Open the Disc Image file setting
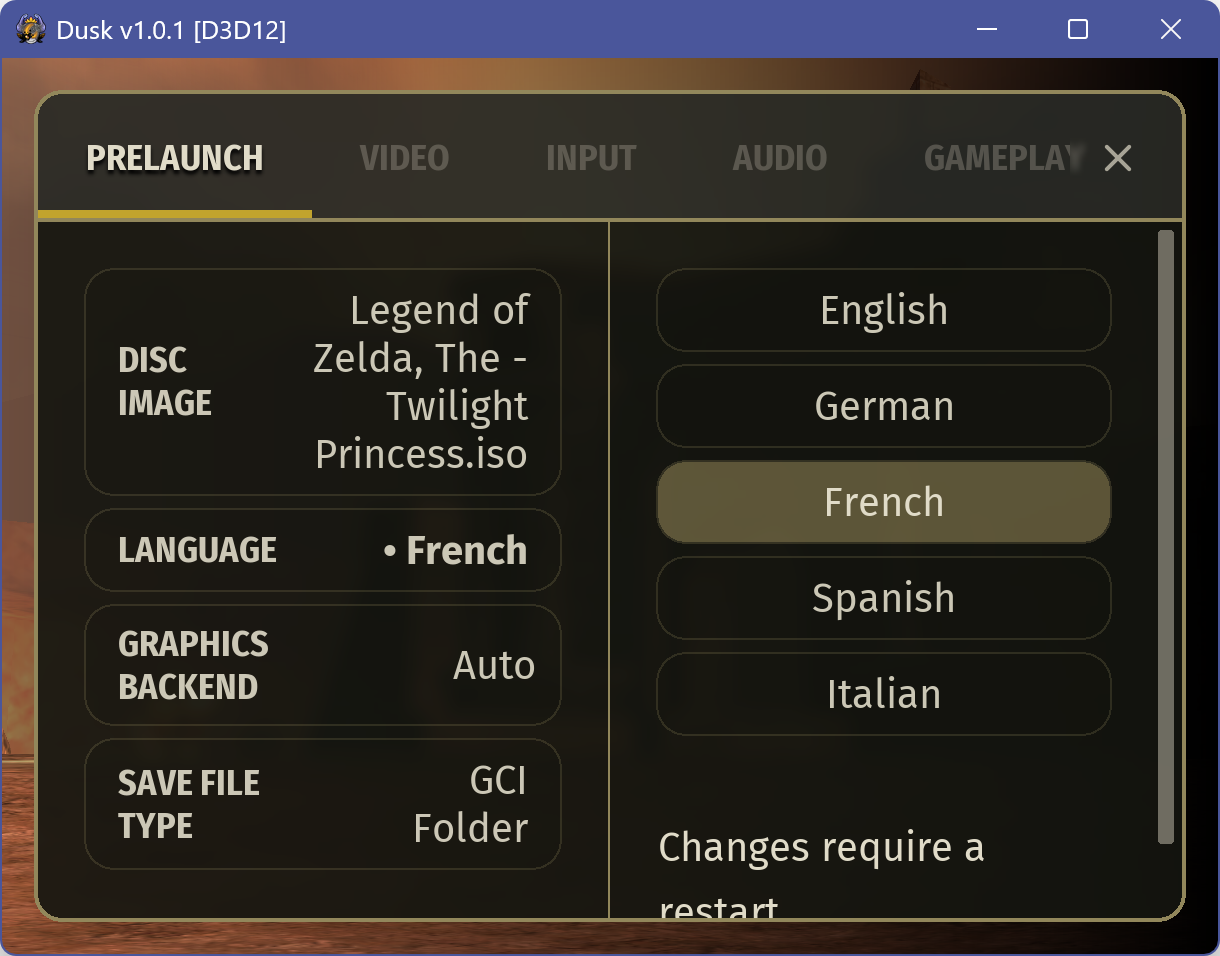The width and height of the screenshot is (1220, 956). coord(323,382)
